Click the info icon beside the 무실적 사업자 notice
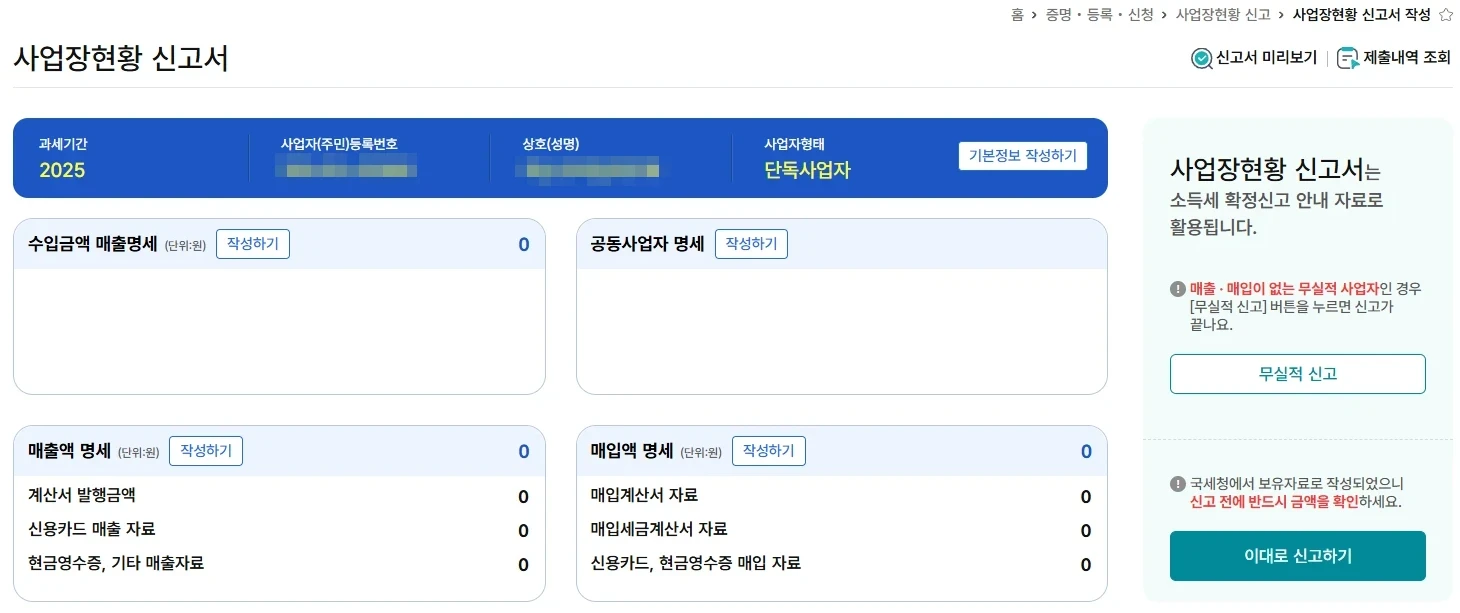Image resolution: width=1460 pixels, height=613 pixels. pyautogui.click(x=1178, y=289)
